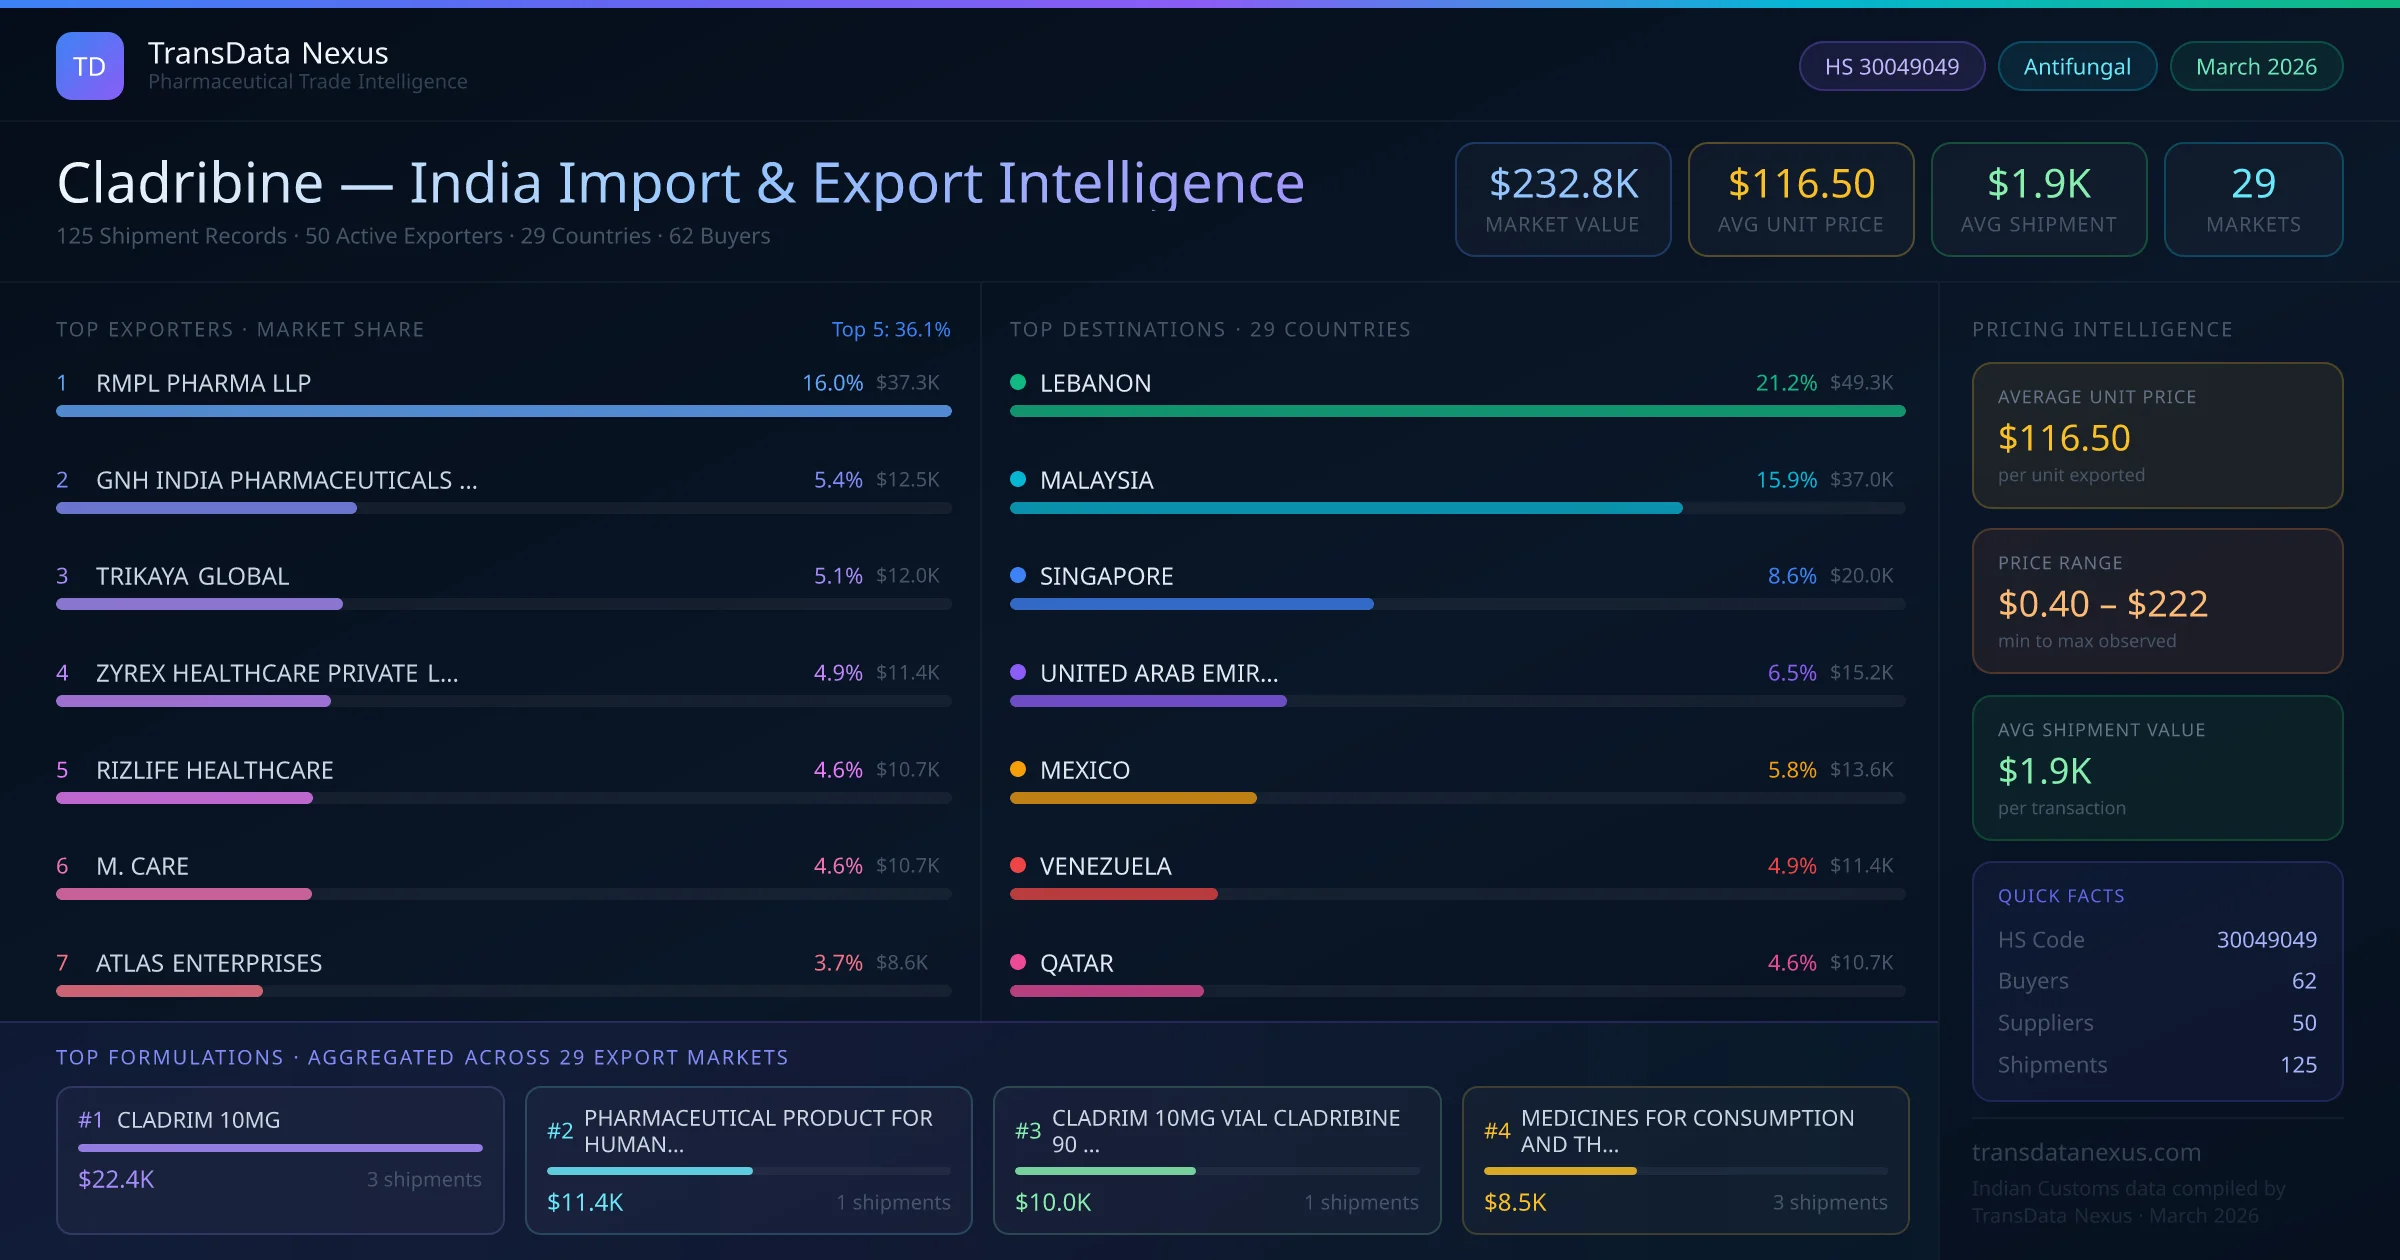The image size is (2400, 1260).
Task: Switch to the TOP EXPORTERS section header
Action: click(x=240, y=329)
